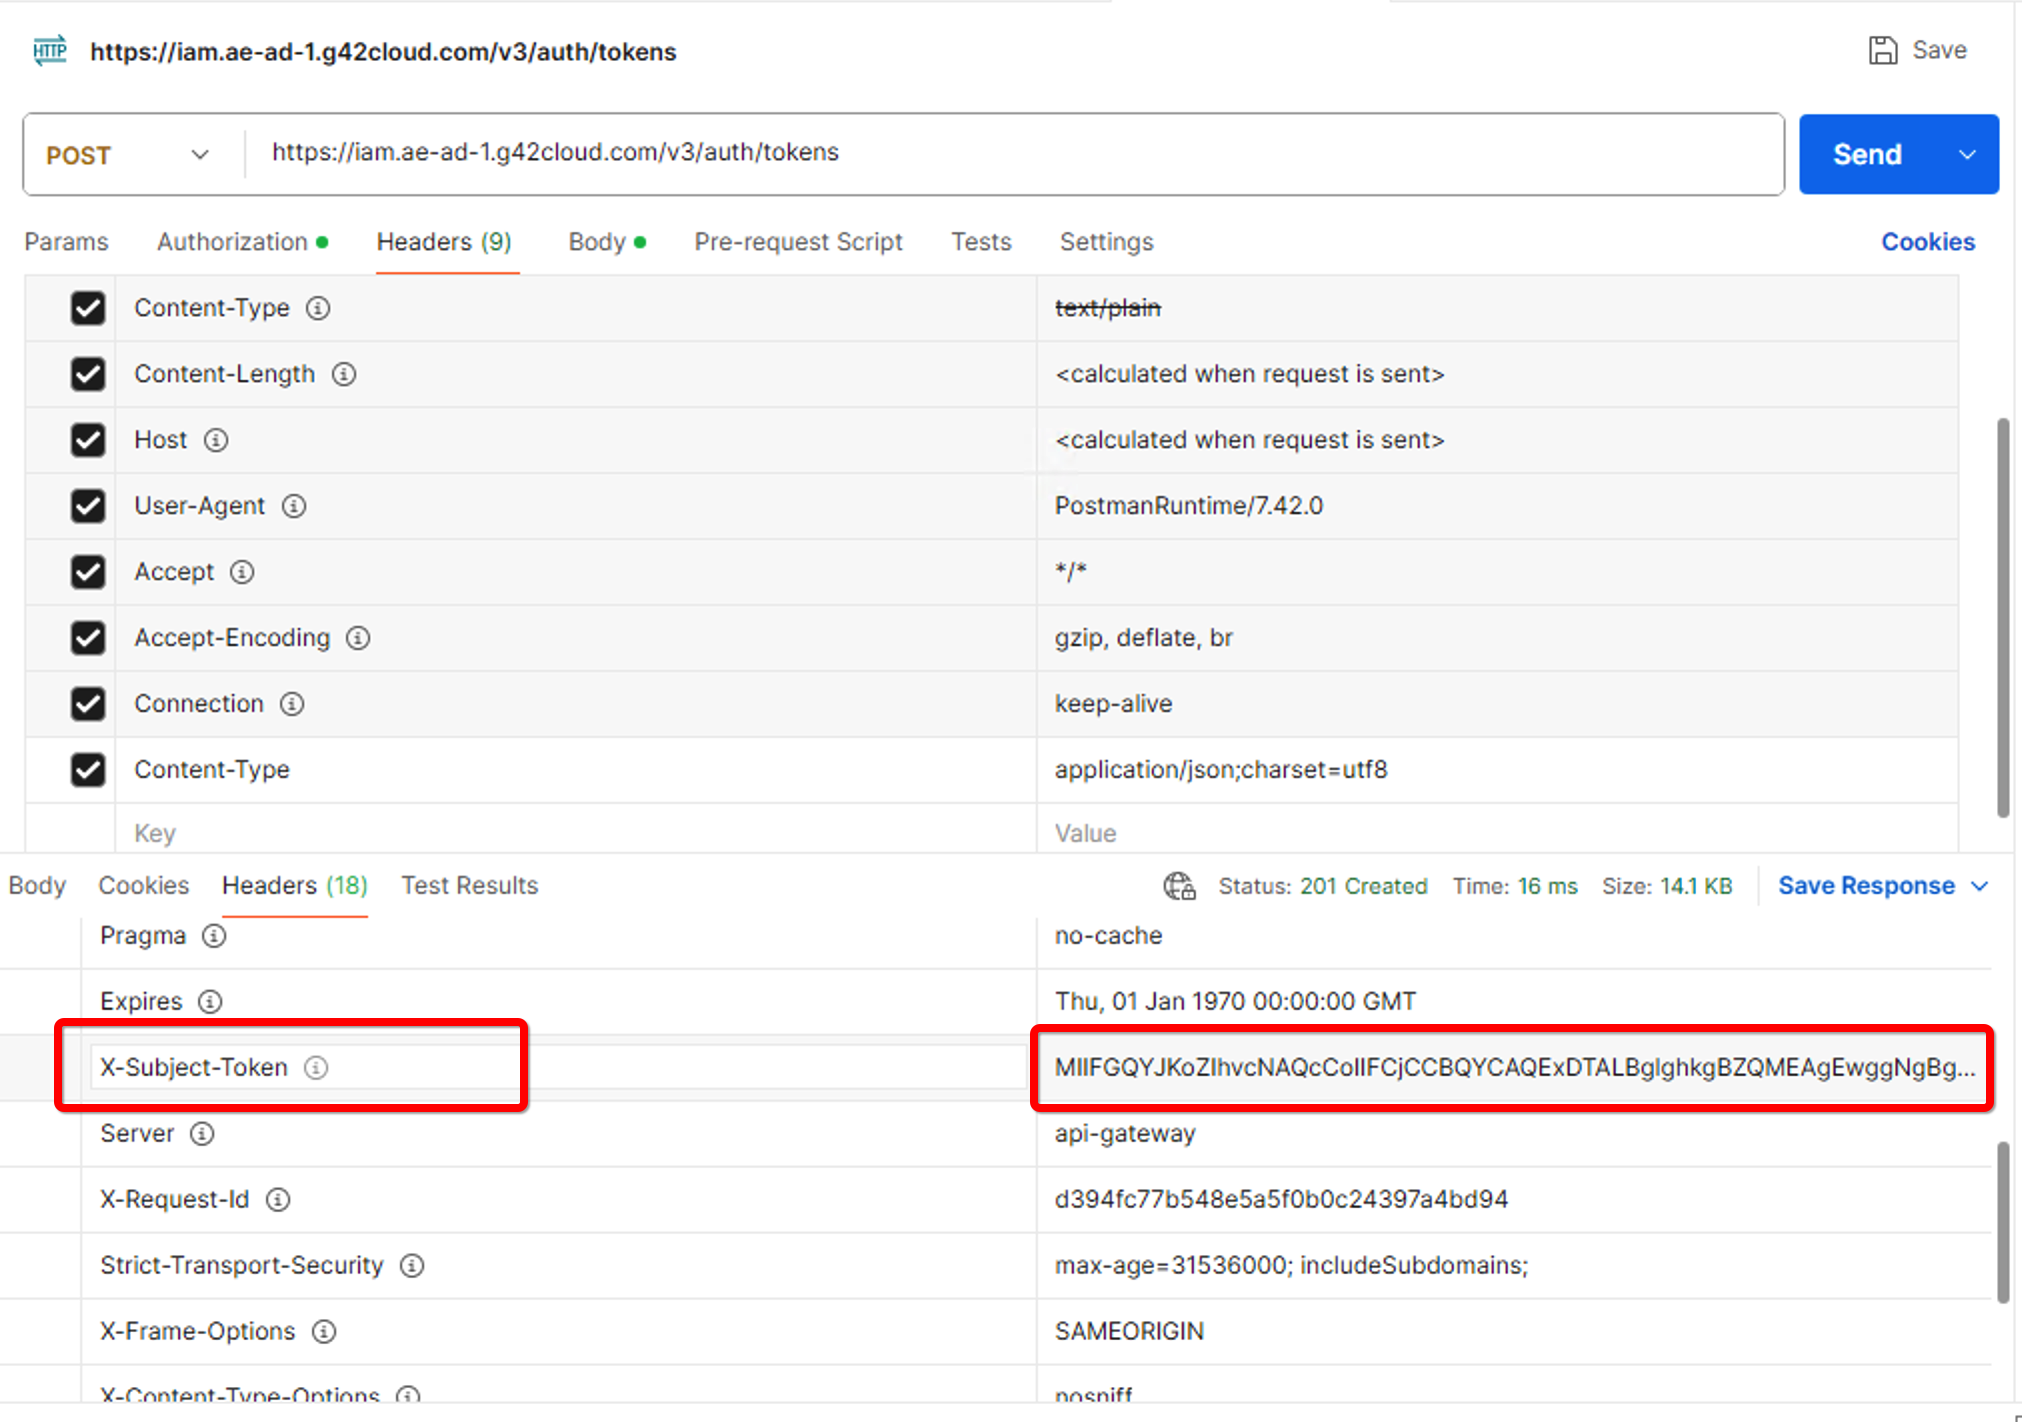The image size is (2022, 1422).
Task: Open the info icon next to Content-Length
Action: (344, 374)
